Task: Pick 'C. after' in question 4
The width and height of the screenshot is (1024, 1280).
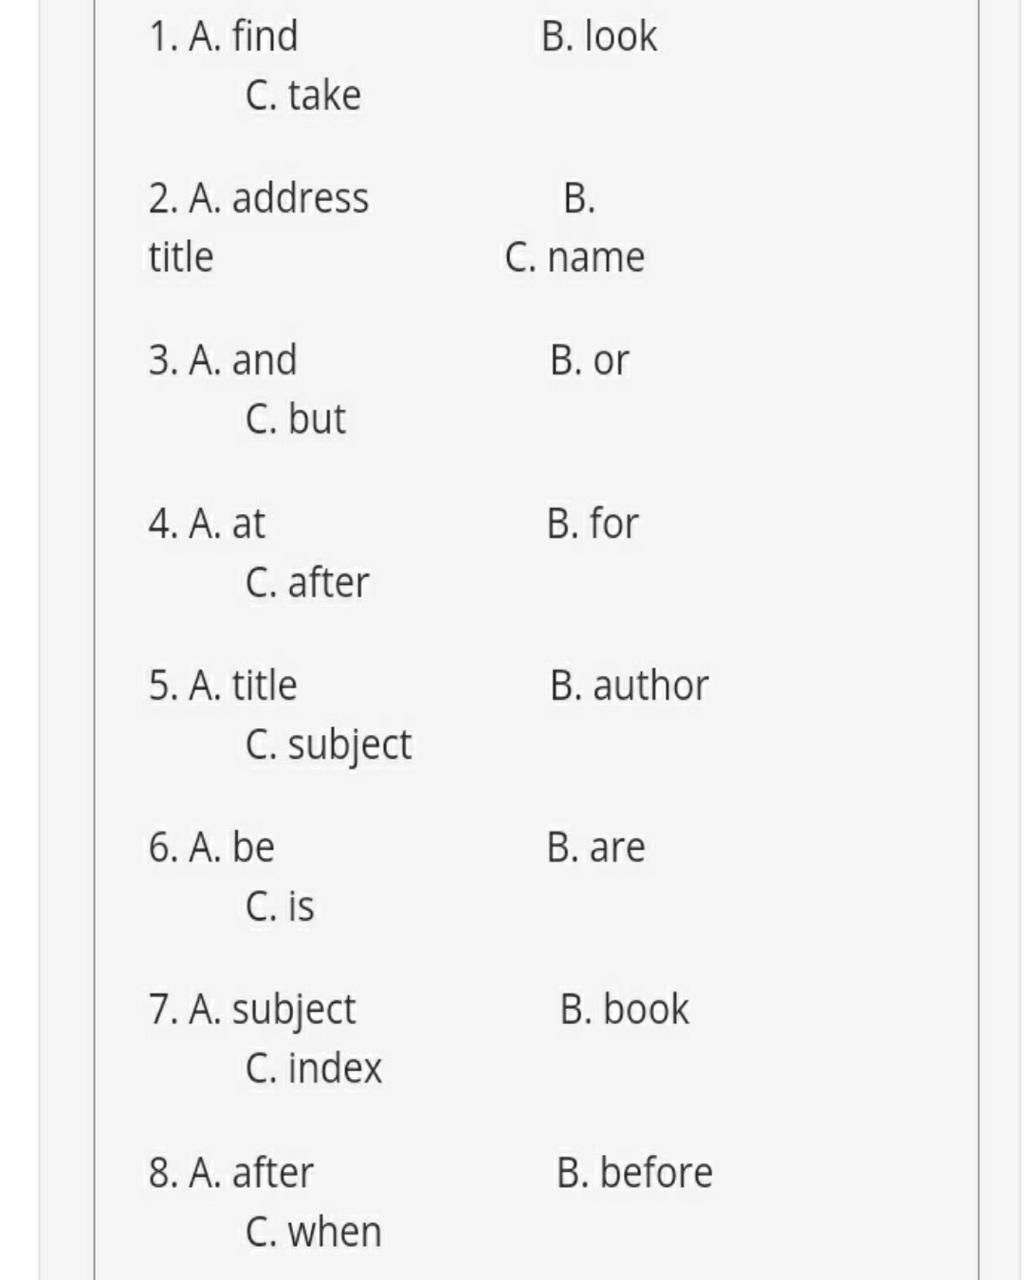Action: point(307,582)
